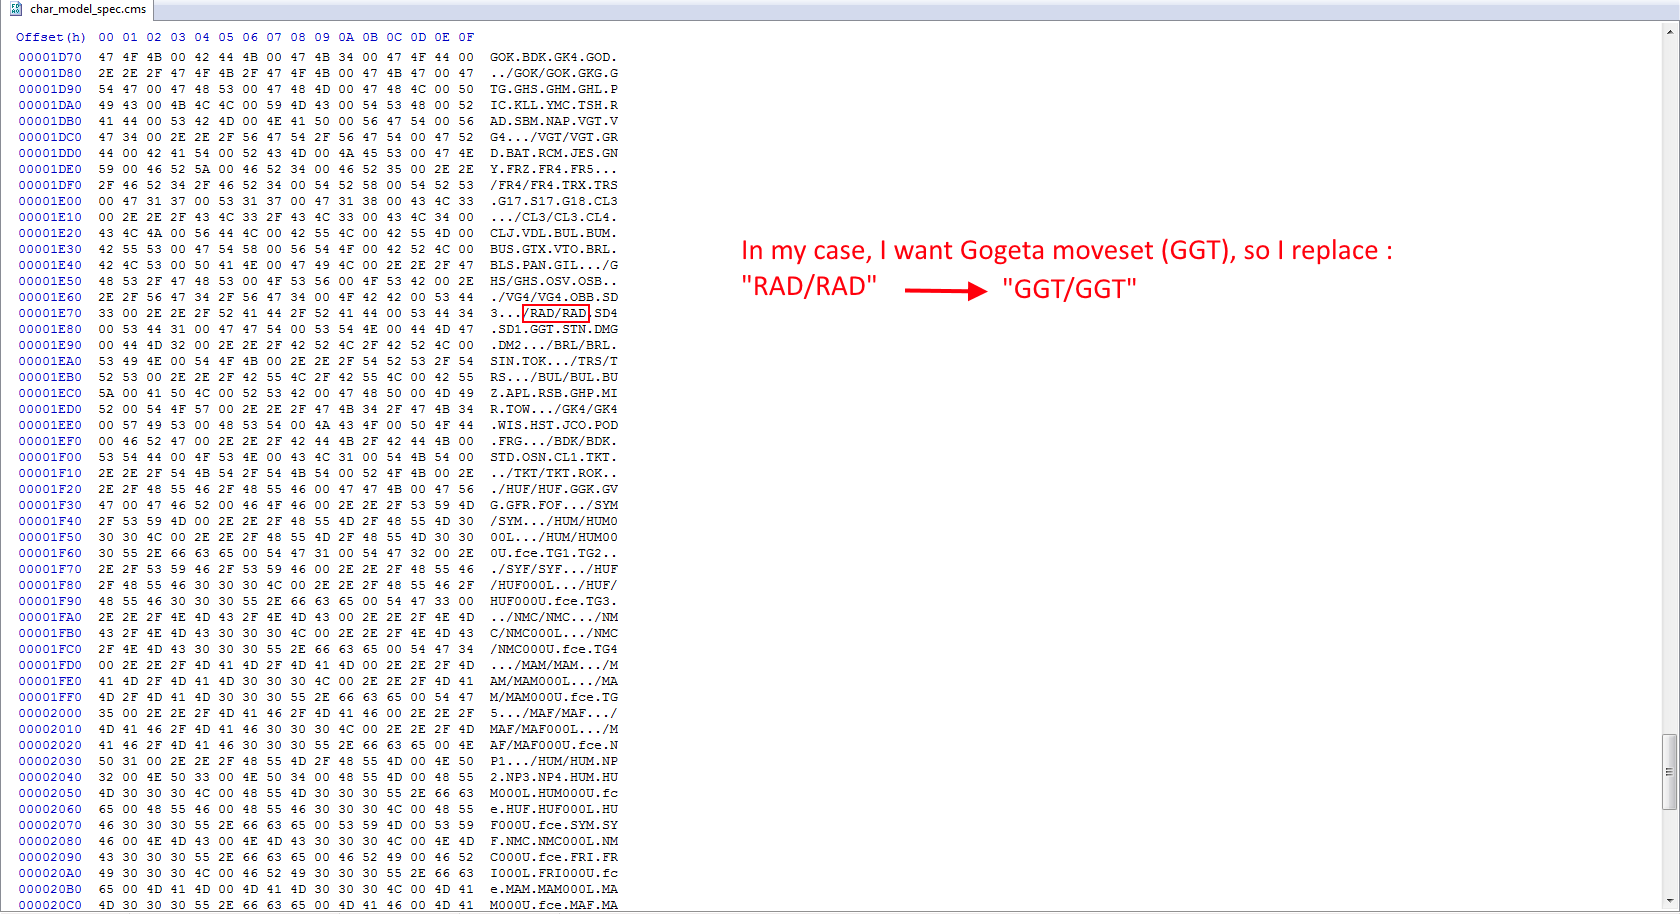Select offset row 00001EC0
This screenshot has width=1680, height=914.
pyautogui.click(x=50, y=393)
